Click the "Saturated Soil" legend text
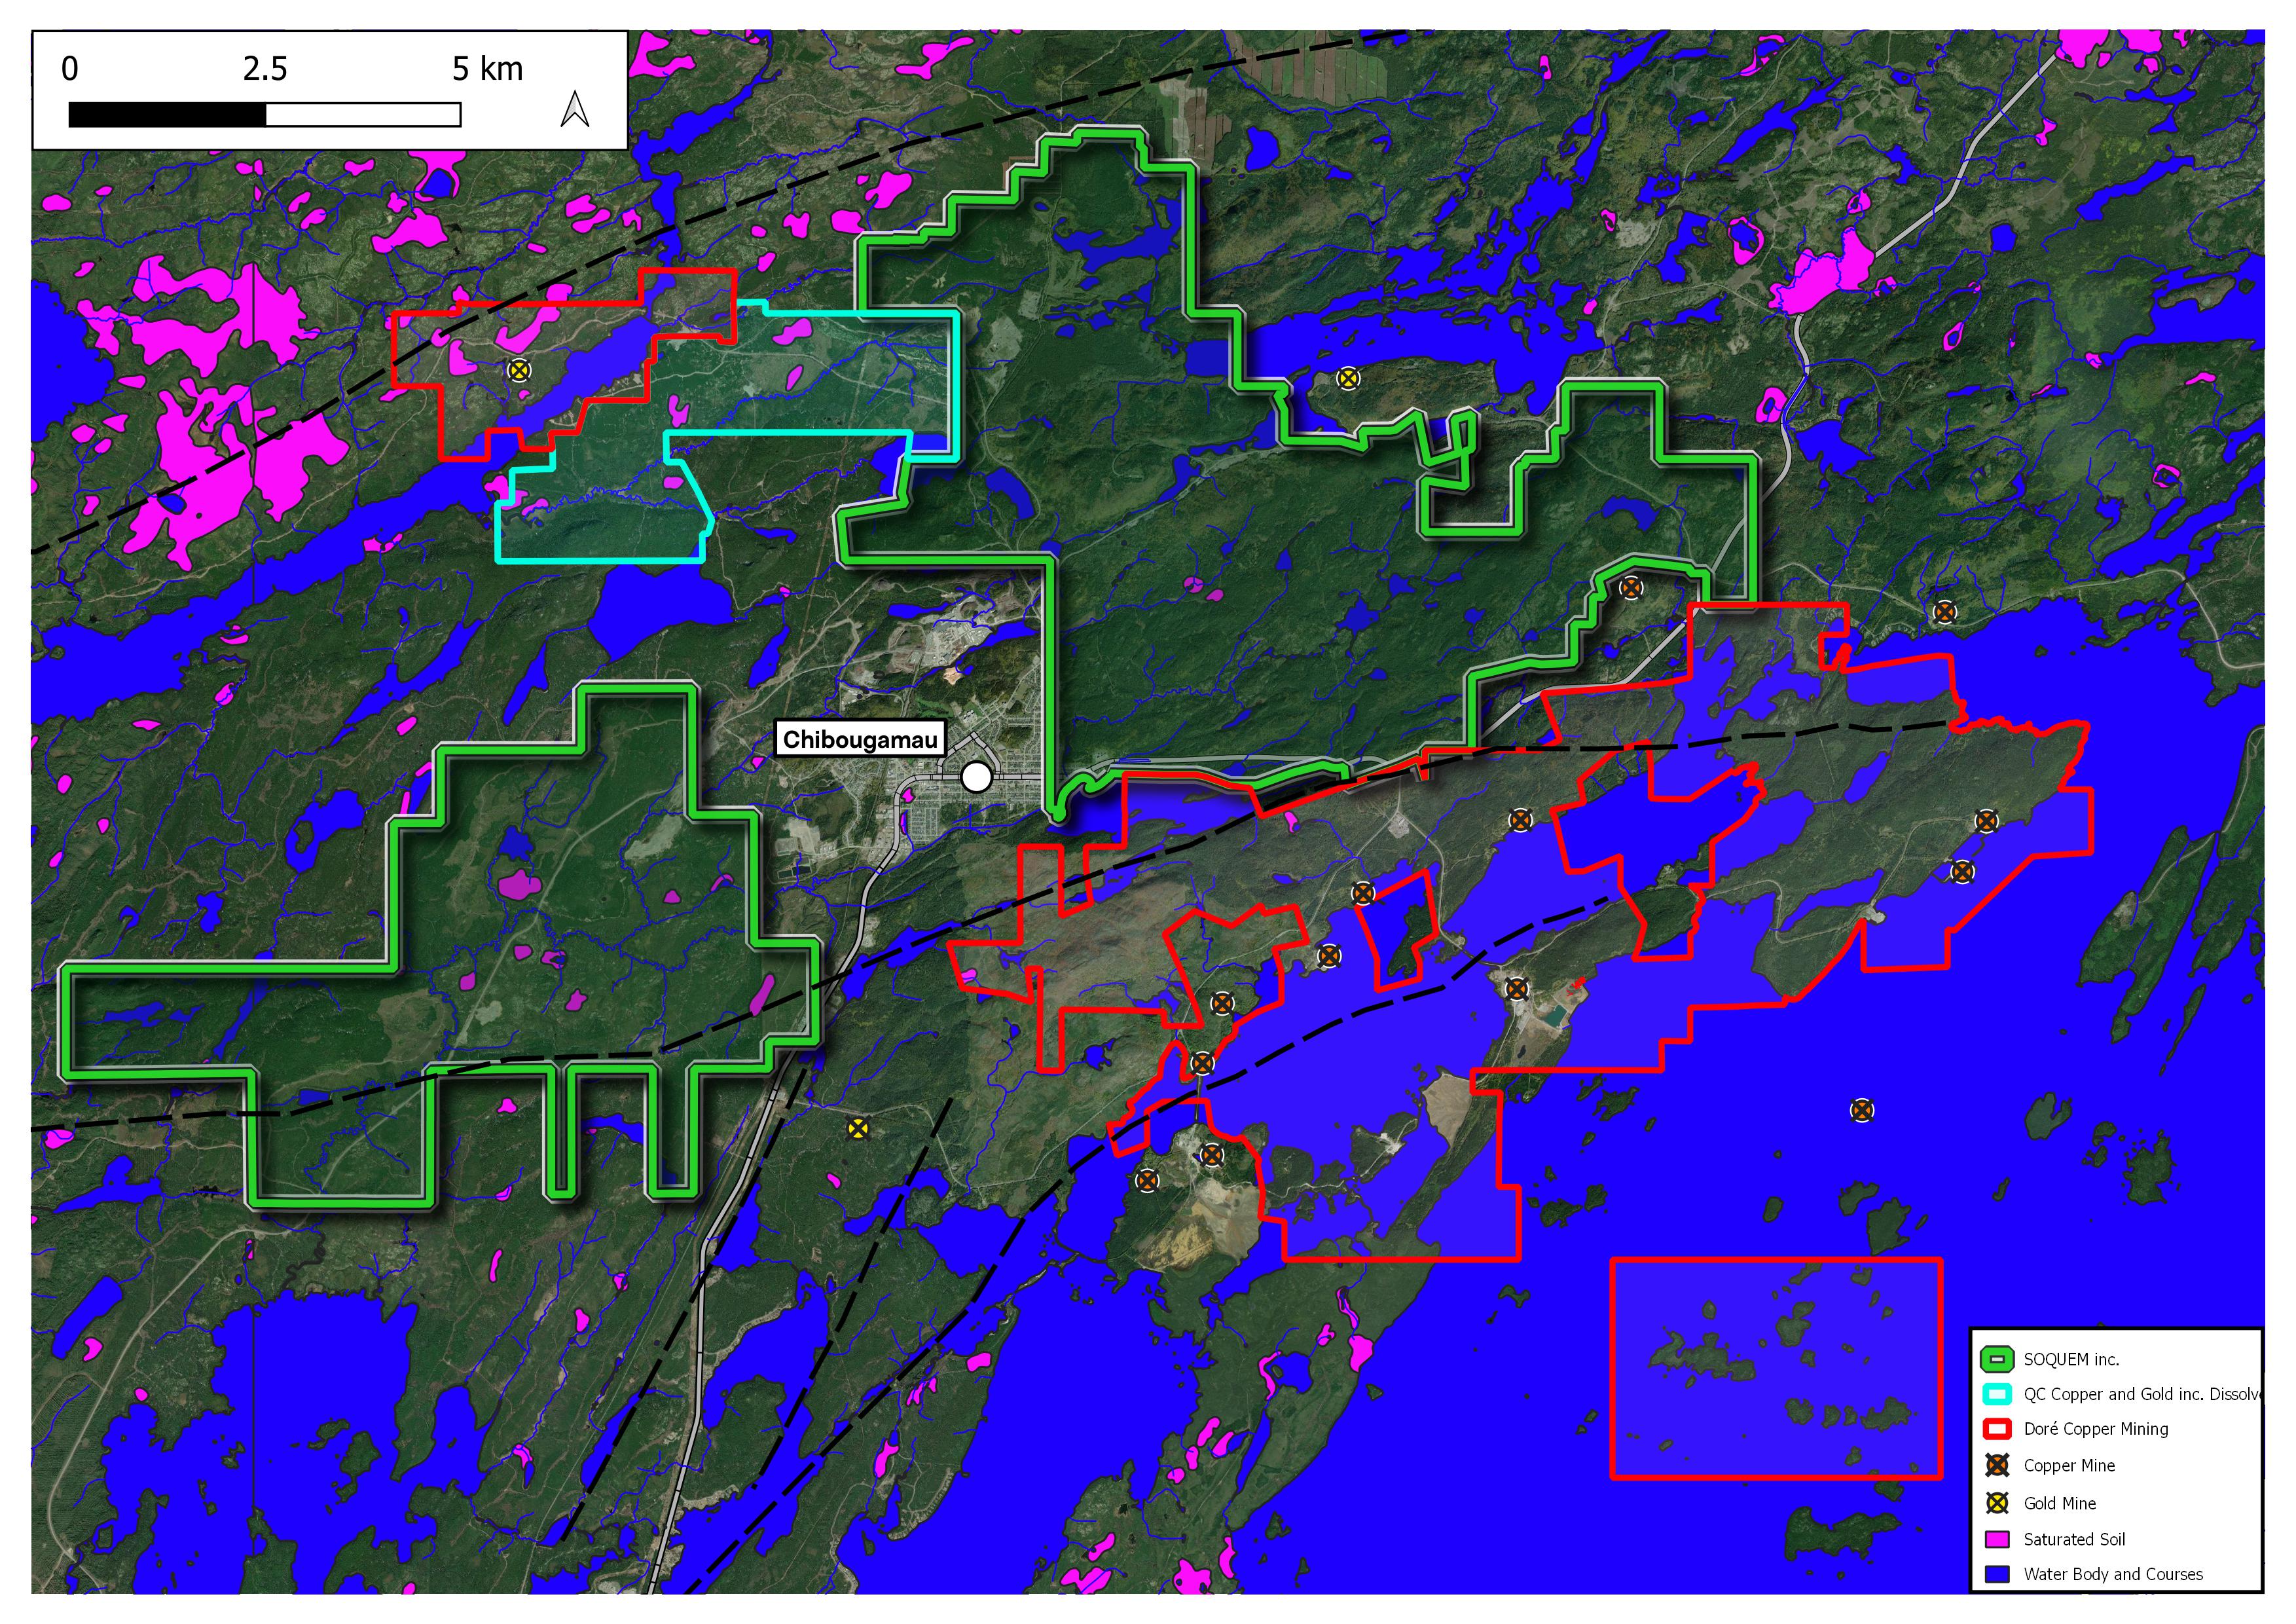The height and width of the screenshot is (1624, 2296). [2074, 1539]
